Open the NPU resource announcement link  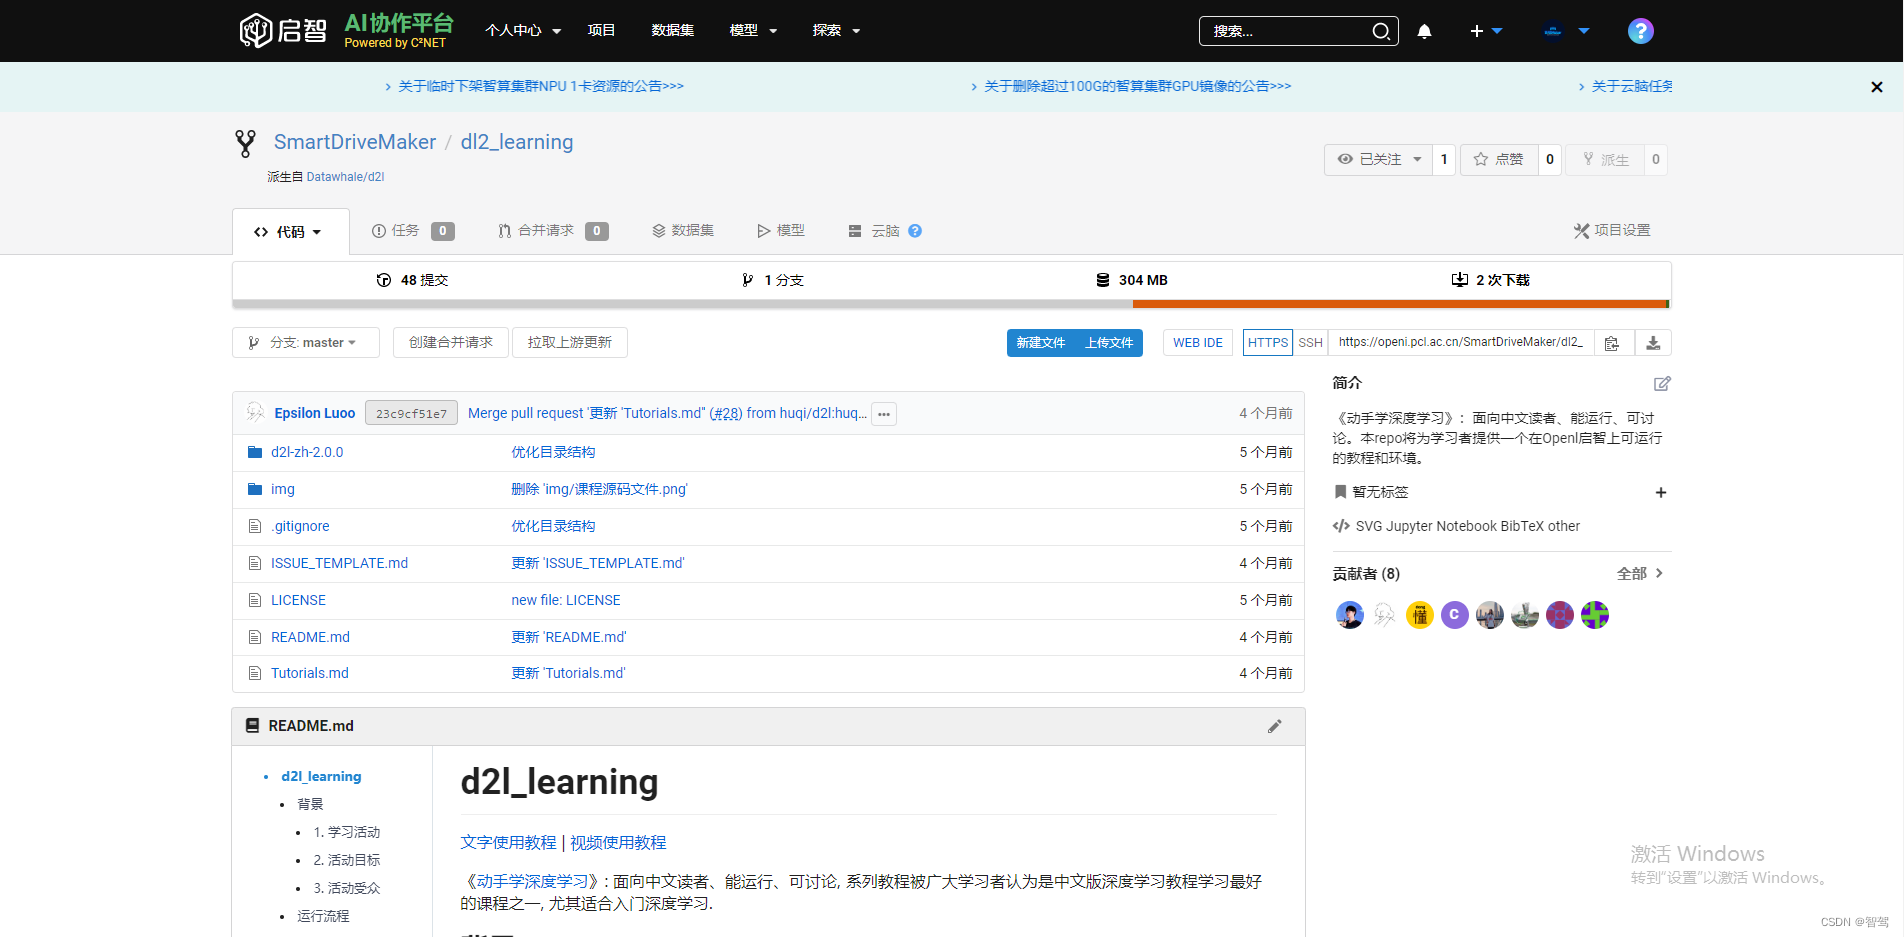pyautogui.click(x=540, y=86)
